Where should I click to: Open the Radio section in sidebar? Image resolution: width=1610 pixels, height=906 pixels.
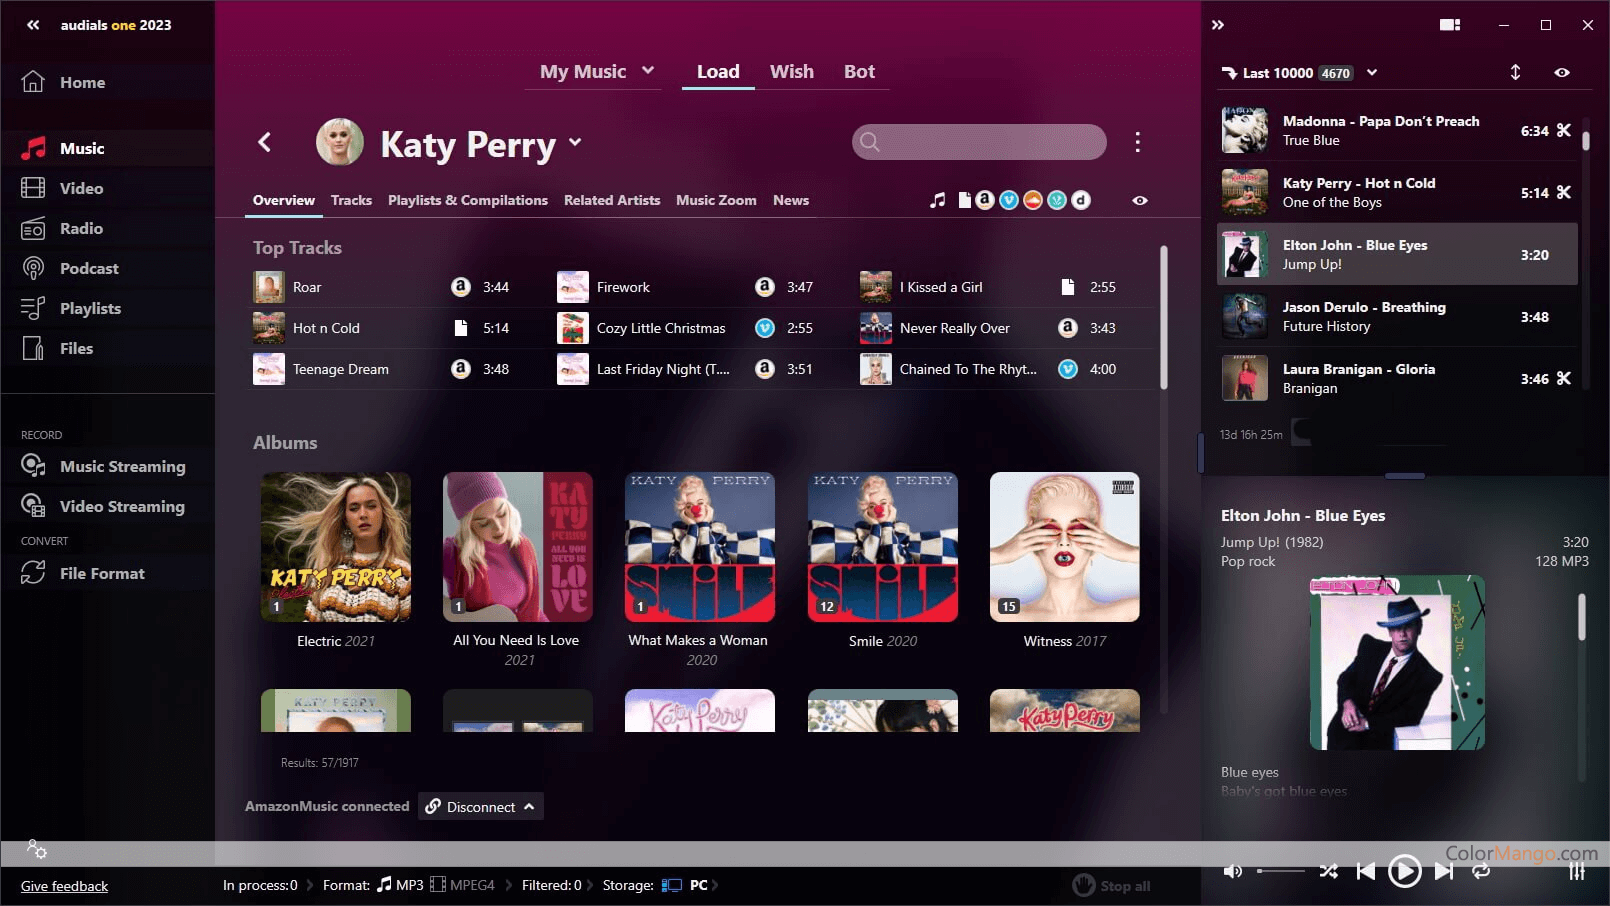pos(80,228)
